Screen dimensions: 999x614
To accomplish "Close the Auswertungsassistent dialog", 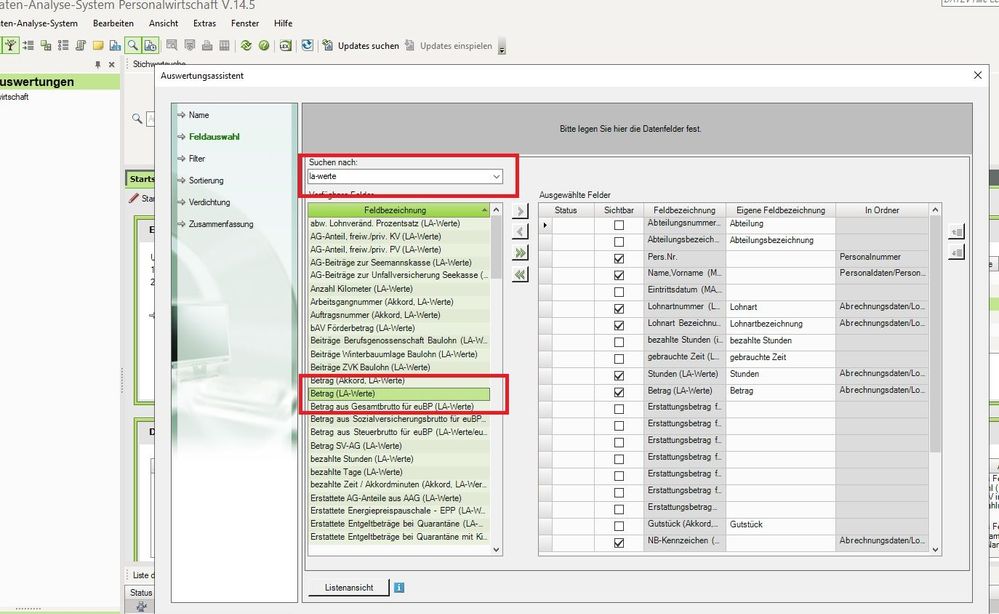I will (977, 75).
